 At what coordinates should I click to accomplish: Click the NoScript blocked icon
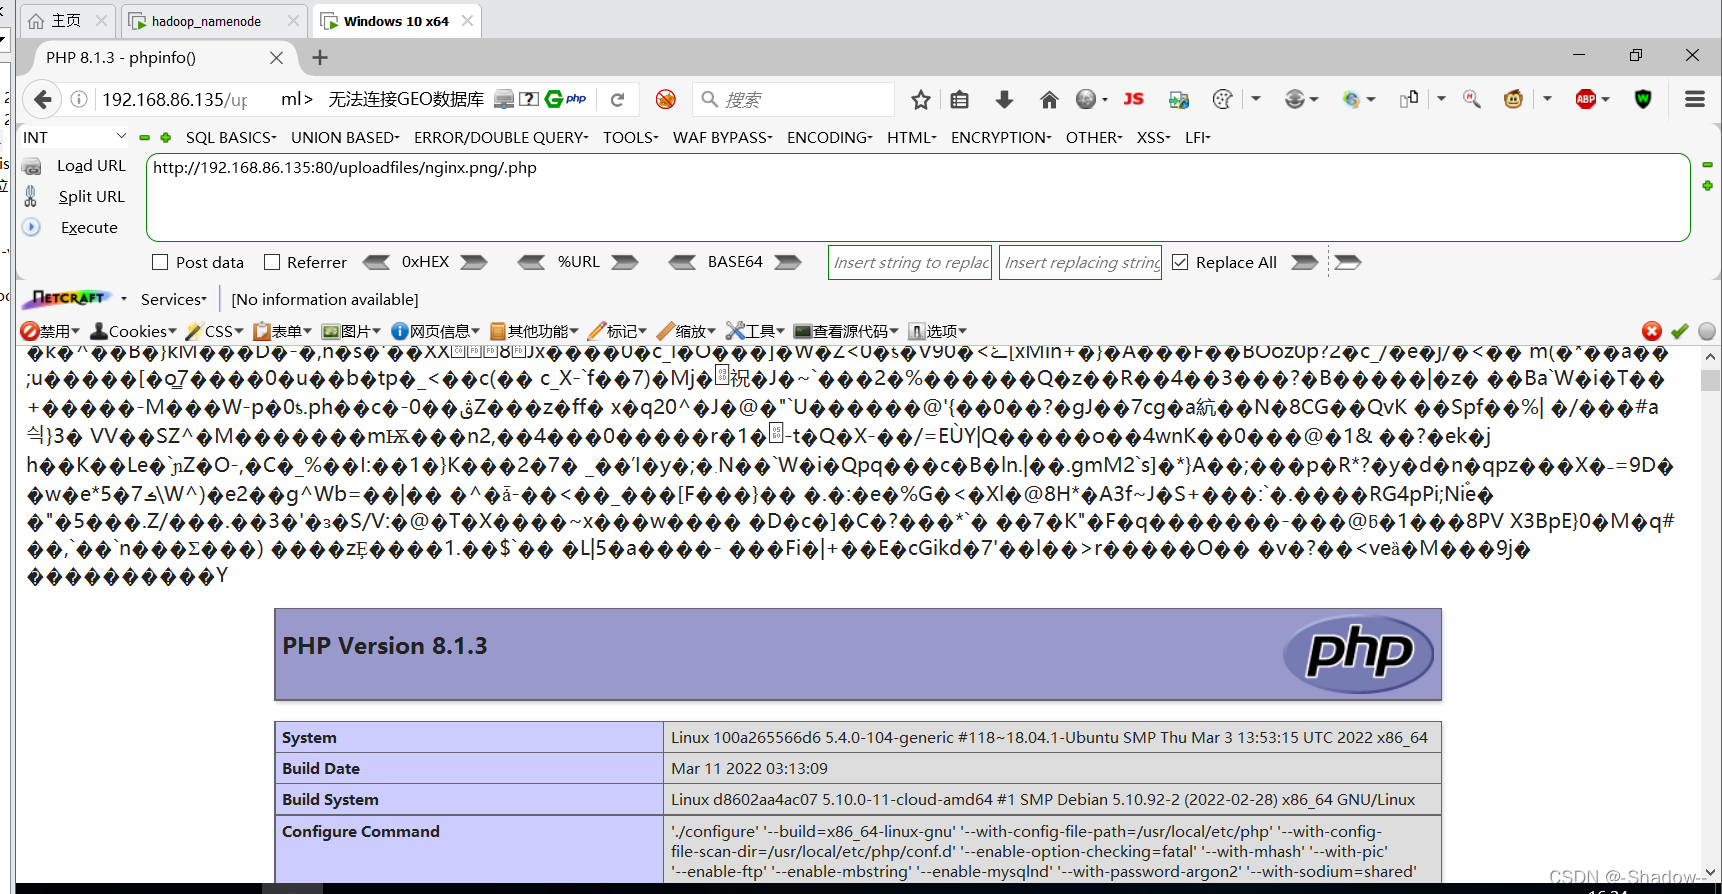click(666, 99)
